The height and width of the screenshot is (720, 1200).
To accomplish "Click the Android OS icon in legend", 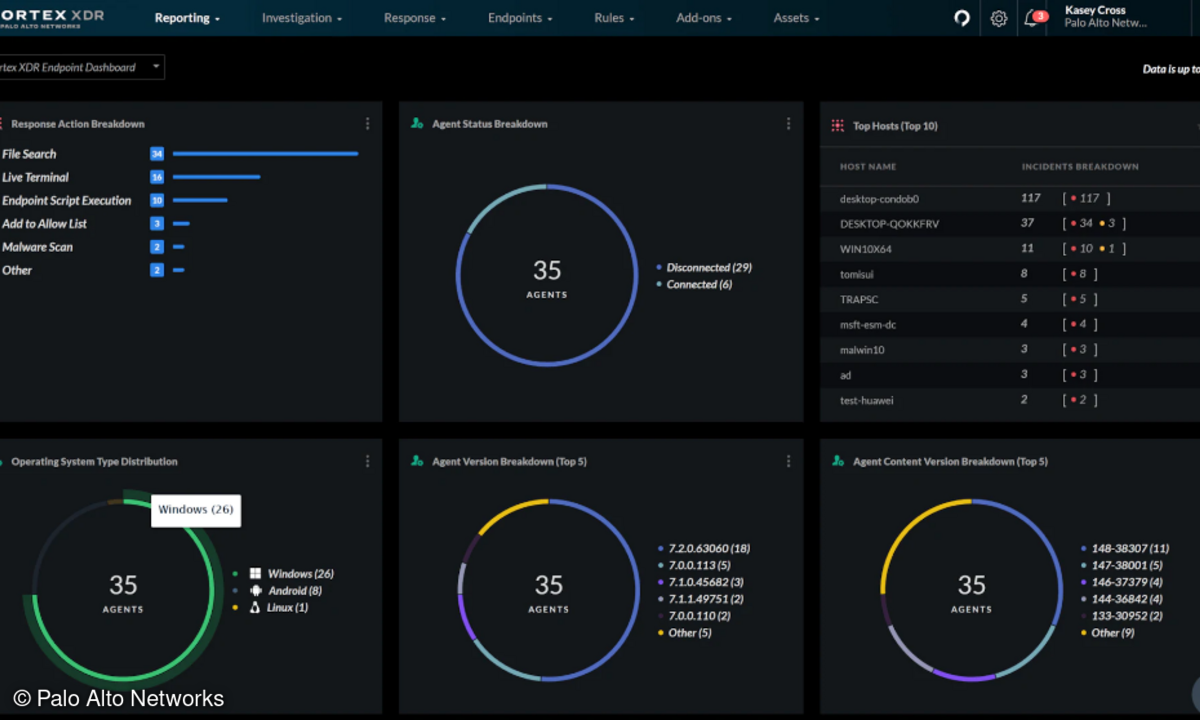I will pos(255,590).
